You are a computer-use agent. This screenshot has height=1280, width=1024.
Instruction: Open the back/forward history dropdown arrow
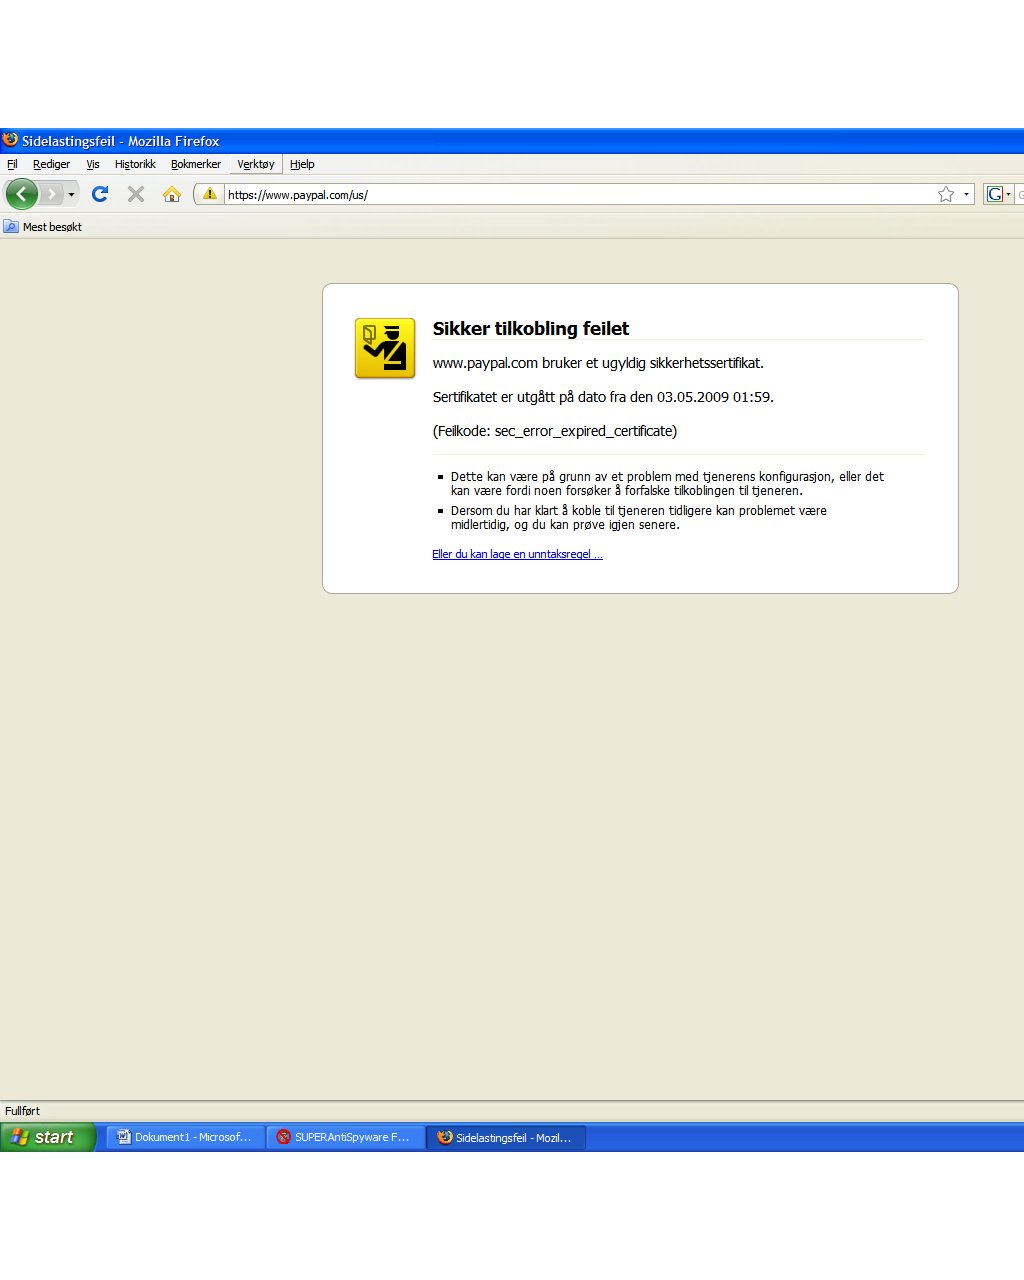coord(71,194)
